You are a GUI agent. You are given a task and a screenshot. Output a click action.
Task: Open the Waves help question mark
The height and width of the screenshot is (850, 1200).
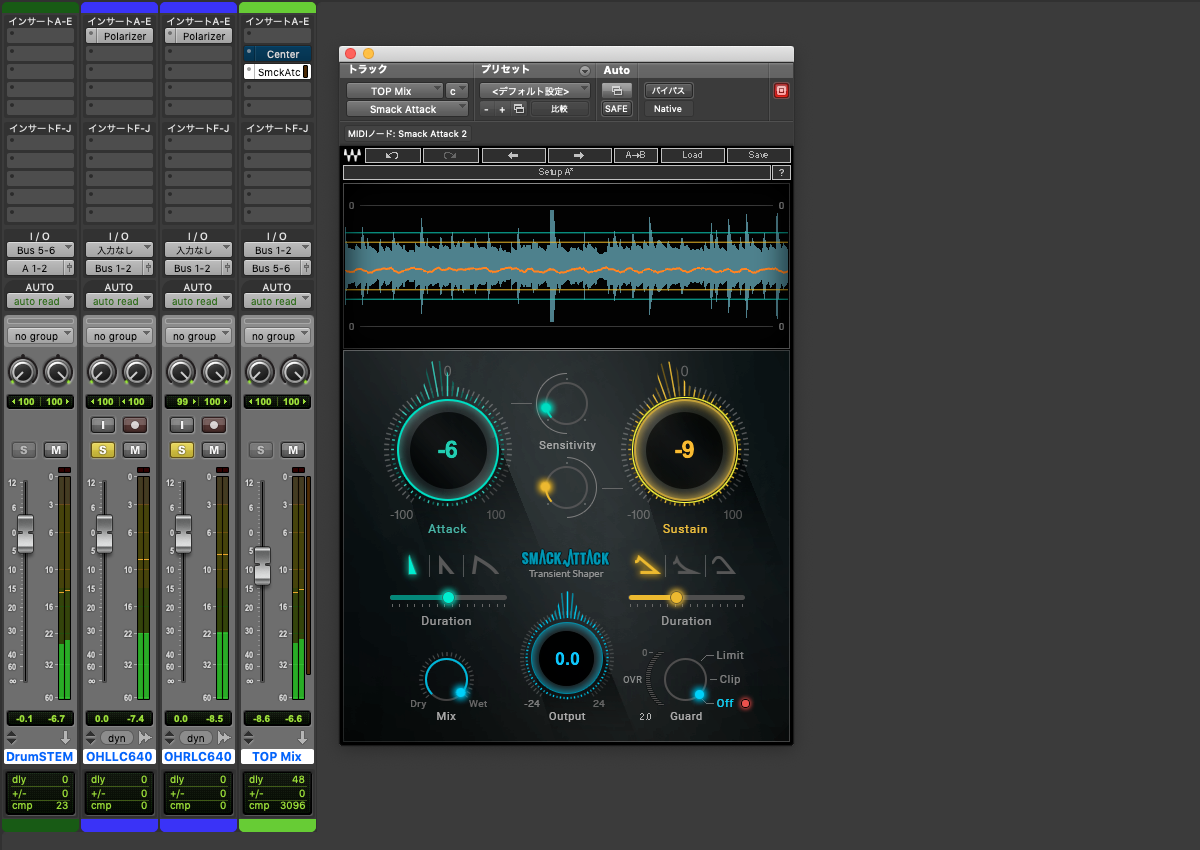tap(781, 172)
